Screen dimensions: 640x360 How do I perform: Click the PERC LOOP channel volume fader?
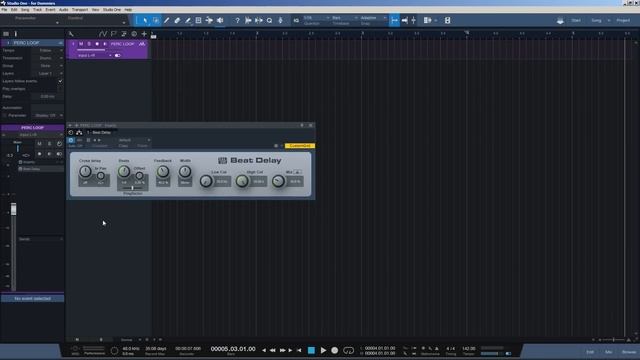13,209
